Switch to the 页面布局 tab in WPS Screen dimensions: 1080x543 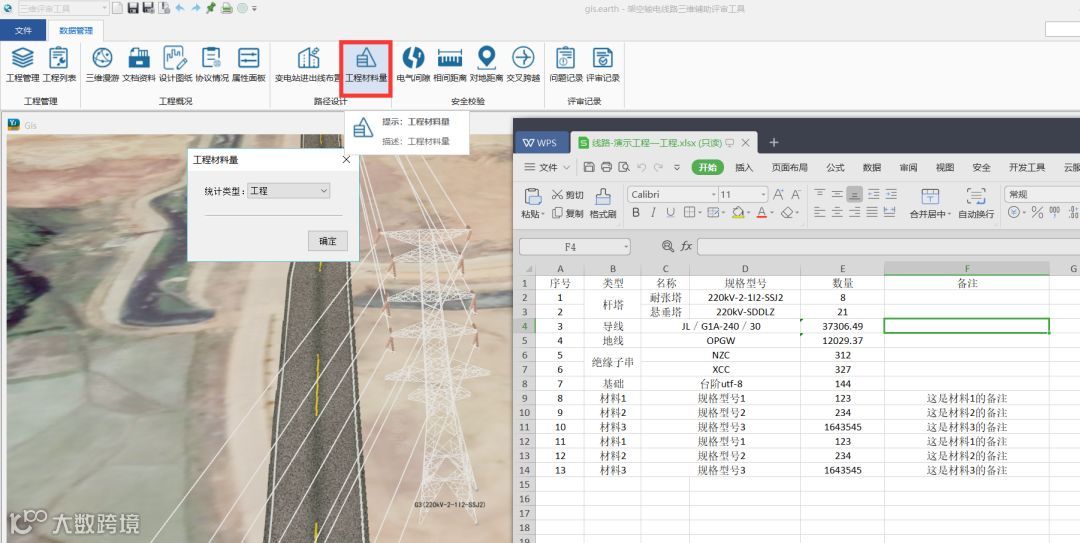[789, 167]
